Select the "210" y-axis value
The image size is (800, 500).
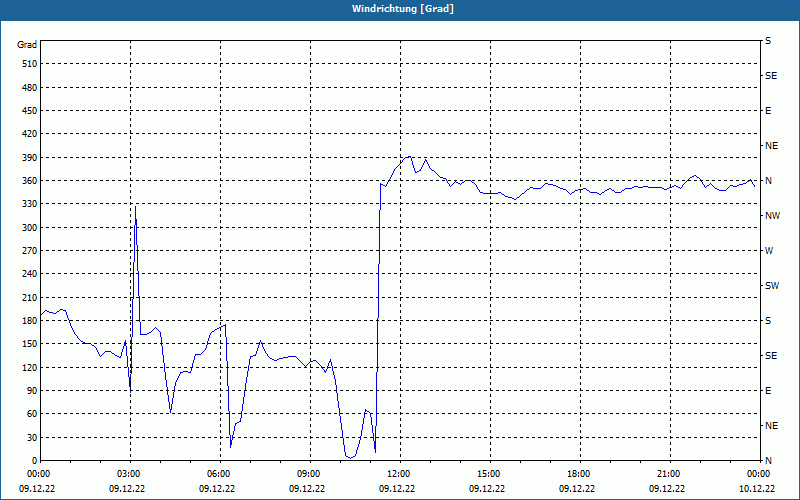point(30,297)
